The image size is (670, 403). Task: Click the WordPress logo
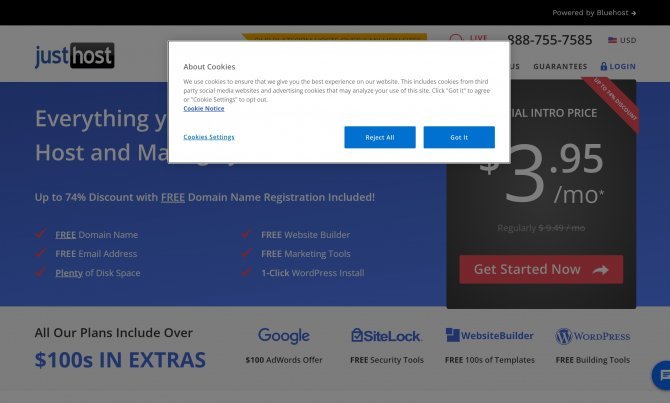[x=593, y=336]
